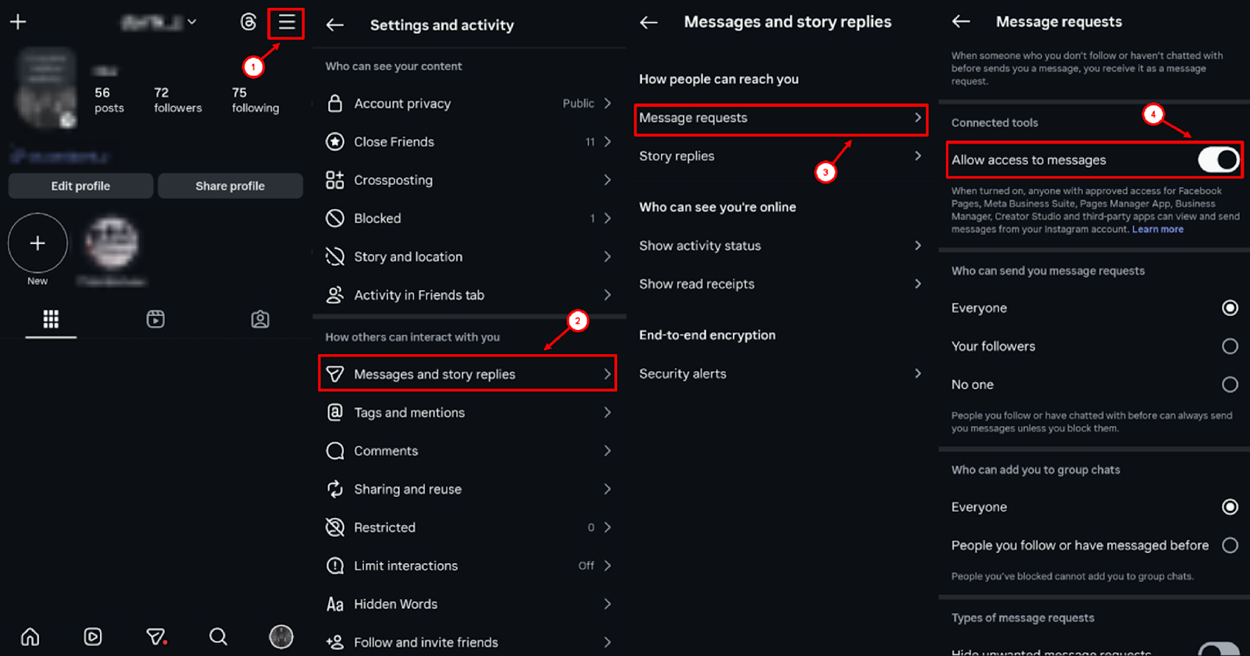Tap the Reels tab icon on profile grid
This screenshot has width=1250, height=656.
[155, 318]
